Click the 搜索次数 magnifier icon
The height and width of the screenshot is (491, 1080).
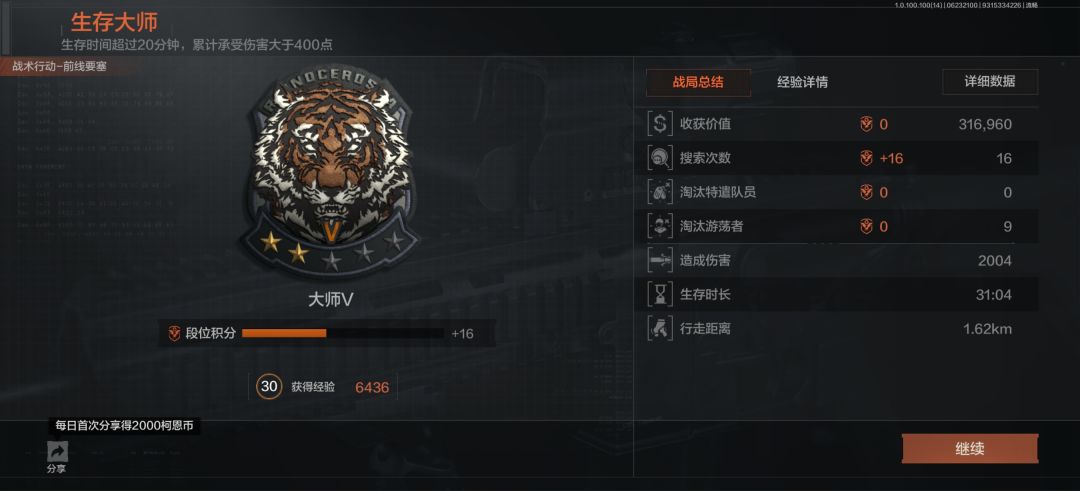click(660, 158)
